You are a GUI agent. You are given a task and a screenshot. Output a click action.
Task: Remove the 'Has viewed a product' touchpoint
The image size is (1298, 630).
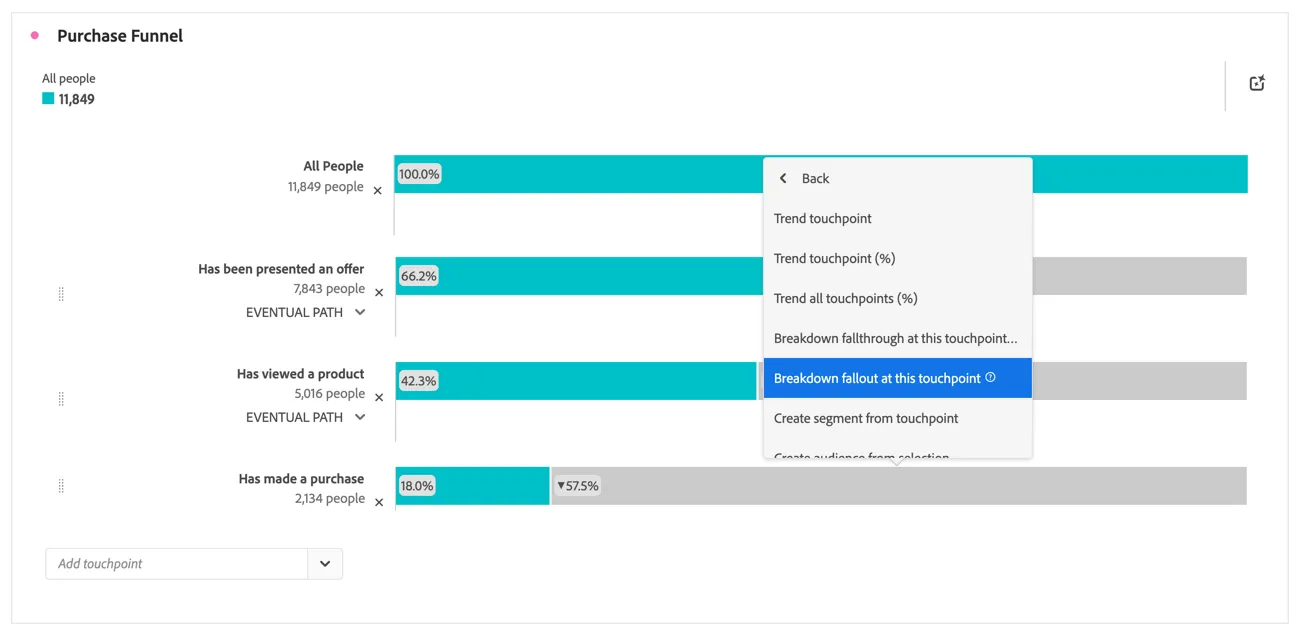(379, 398)
